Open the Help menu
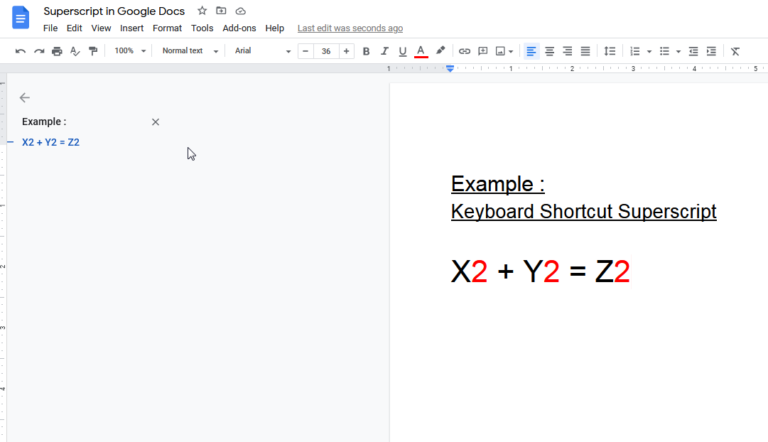This screenshot has width=768, height=442. coord(275,28)
